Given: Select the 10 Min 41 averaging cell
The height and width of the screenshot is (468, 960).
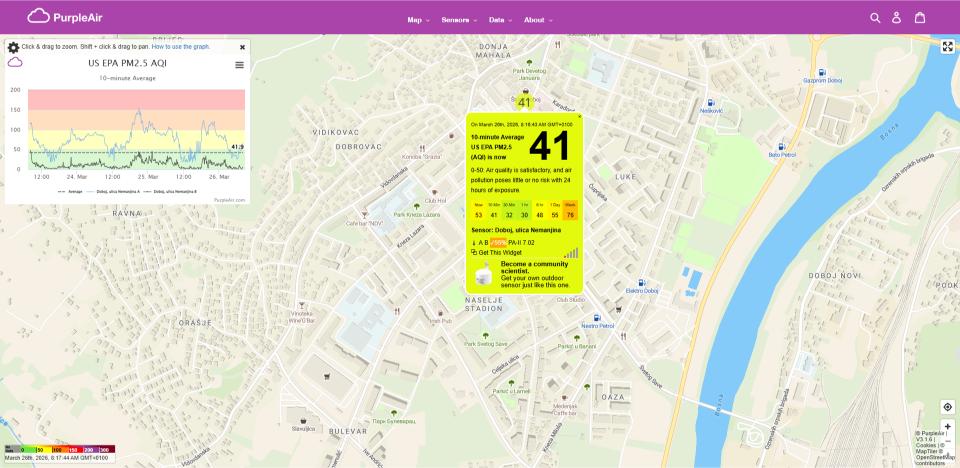Looking at the screenshot, I should pyautogui.click(x=493, y=210).
